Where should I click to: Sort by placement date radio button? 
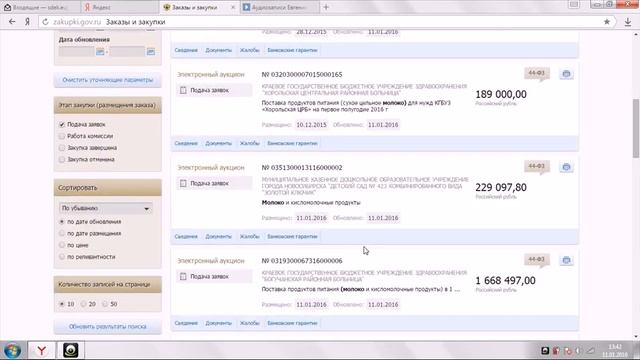pyautogui.click(x=62, y=233)
